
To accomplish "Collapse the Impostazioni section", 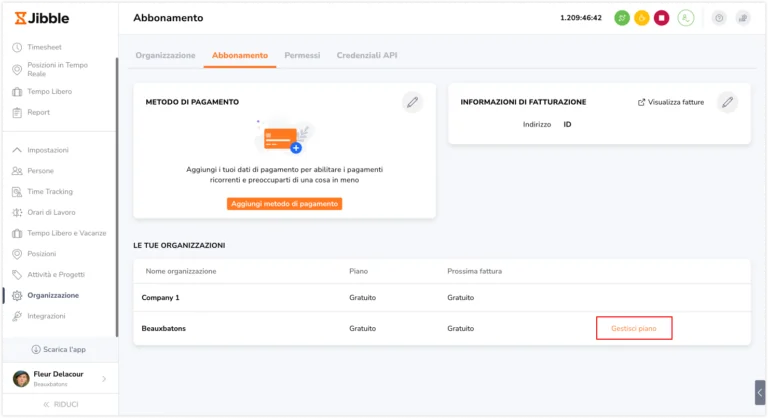I will (47, 150).
